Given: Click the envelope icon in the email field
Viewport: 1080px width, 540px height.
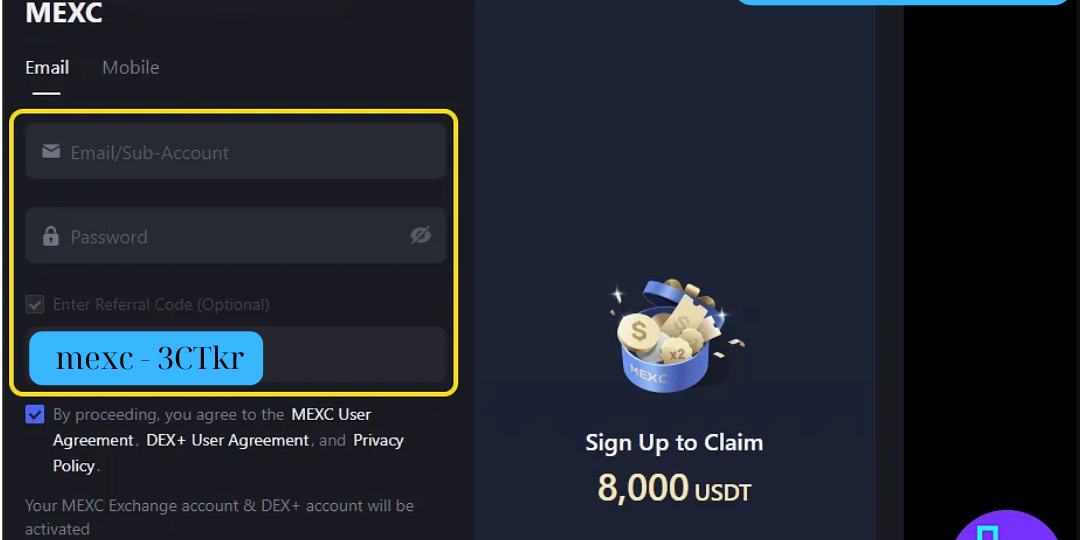Looking at the screenshot, I should [51, 152].
